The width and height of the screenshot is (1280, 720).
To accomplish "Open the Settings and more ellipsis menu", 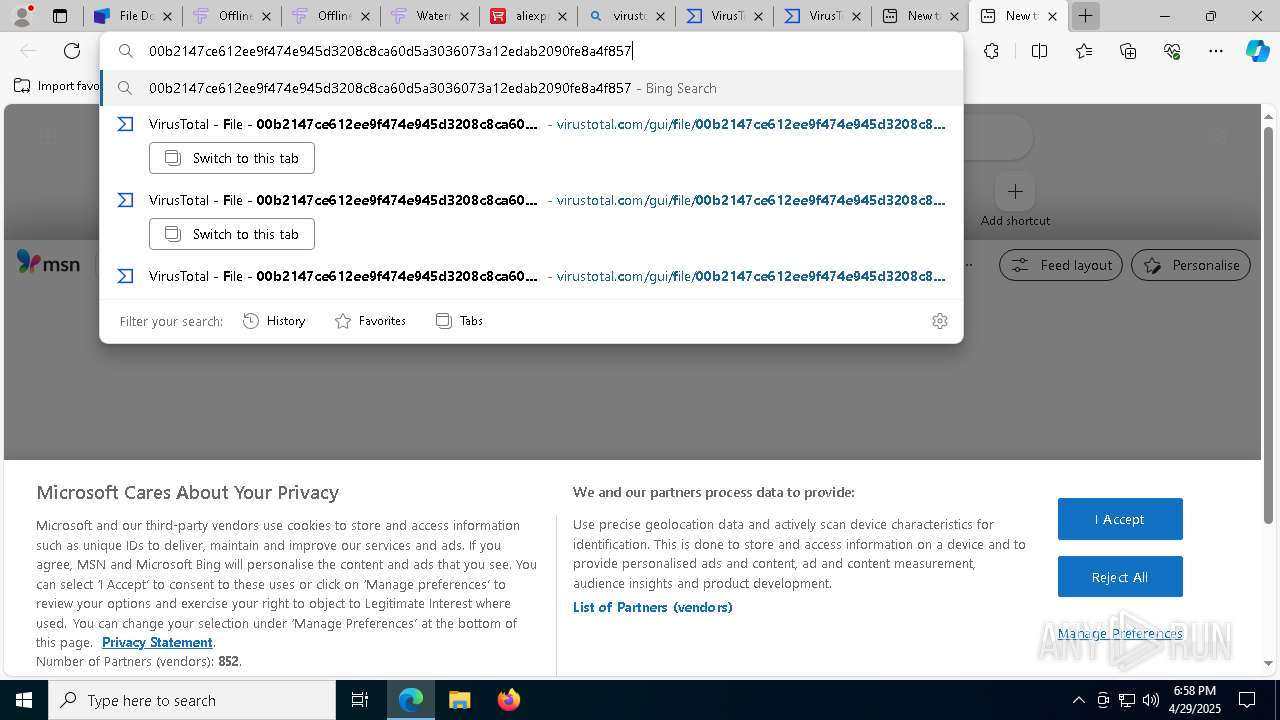I will pos(1216,51).
